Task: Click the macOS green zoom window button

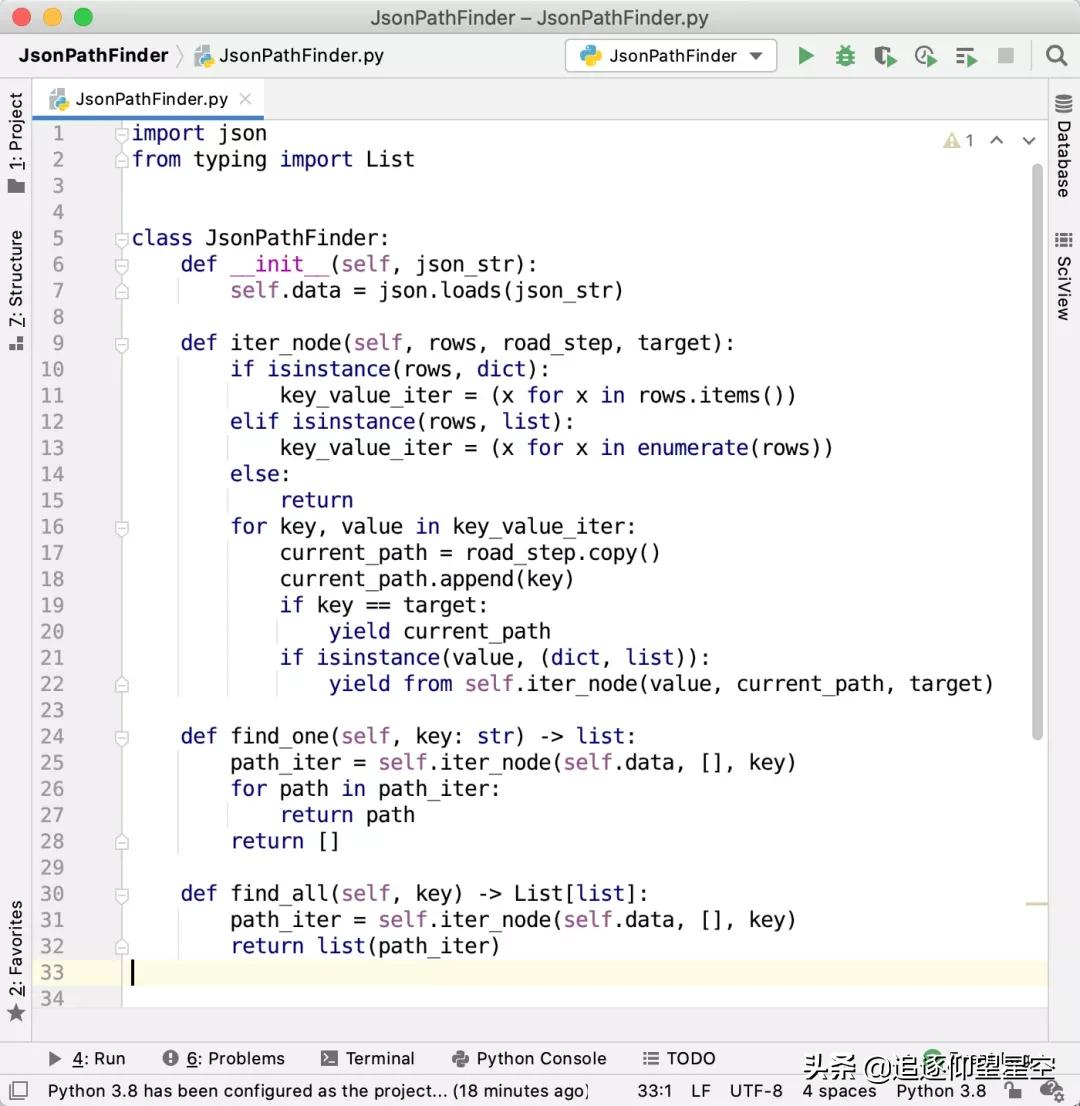Action: (83, 17)
